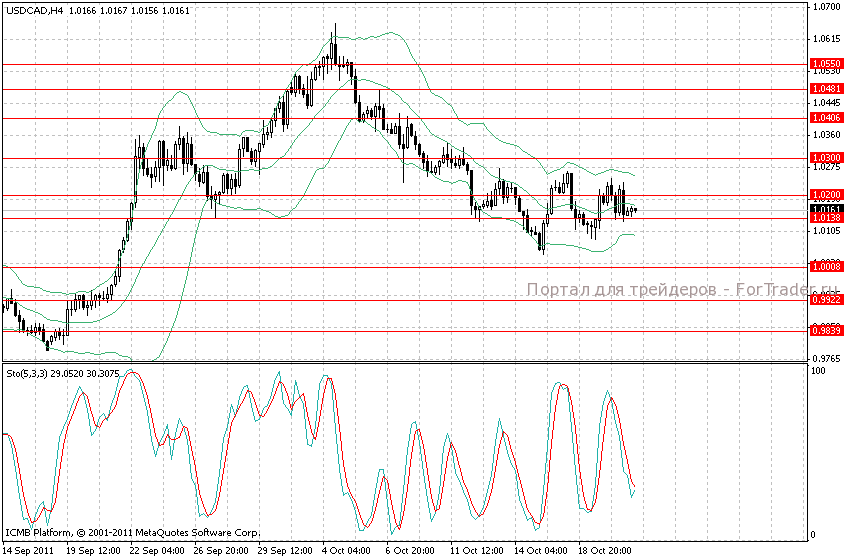Click the 1.0700 price scale value

pyautogui.click(x=827, y=7)
